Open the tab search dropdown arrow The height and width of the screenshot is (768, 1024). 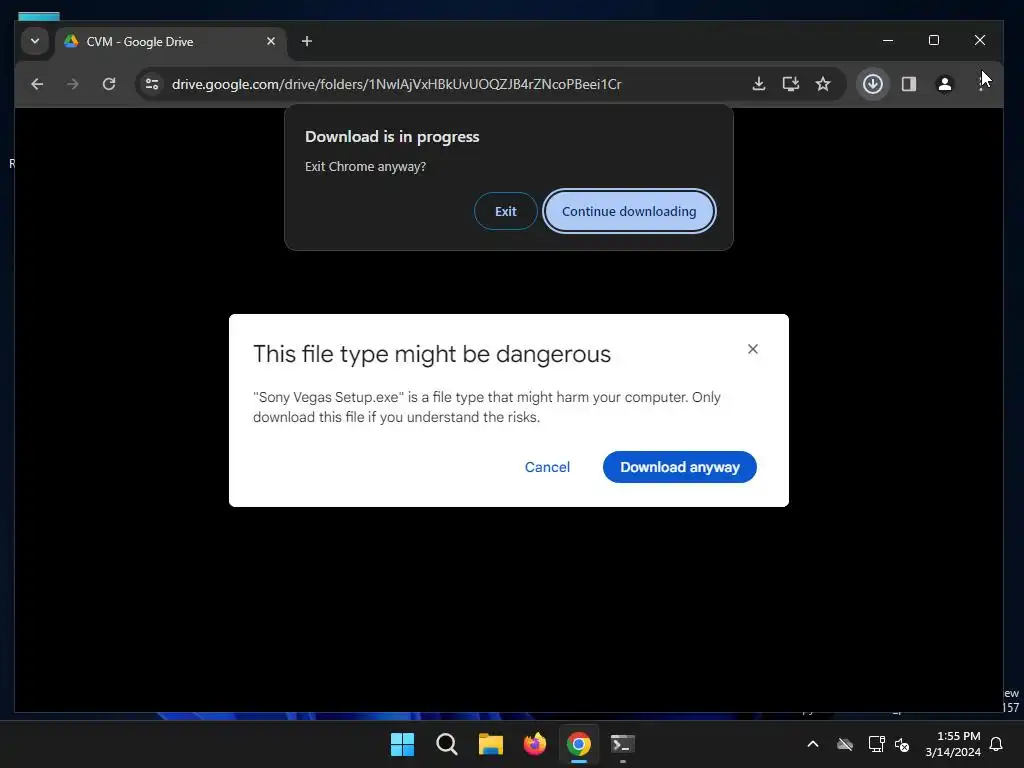click(35, 41)
